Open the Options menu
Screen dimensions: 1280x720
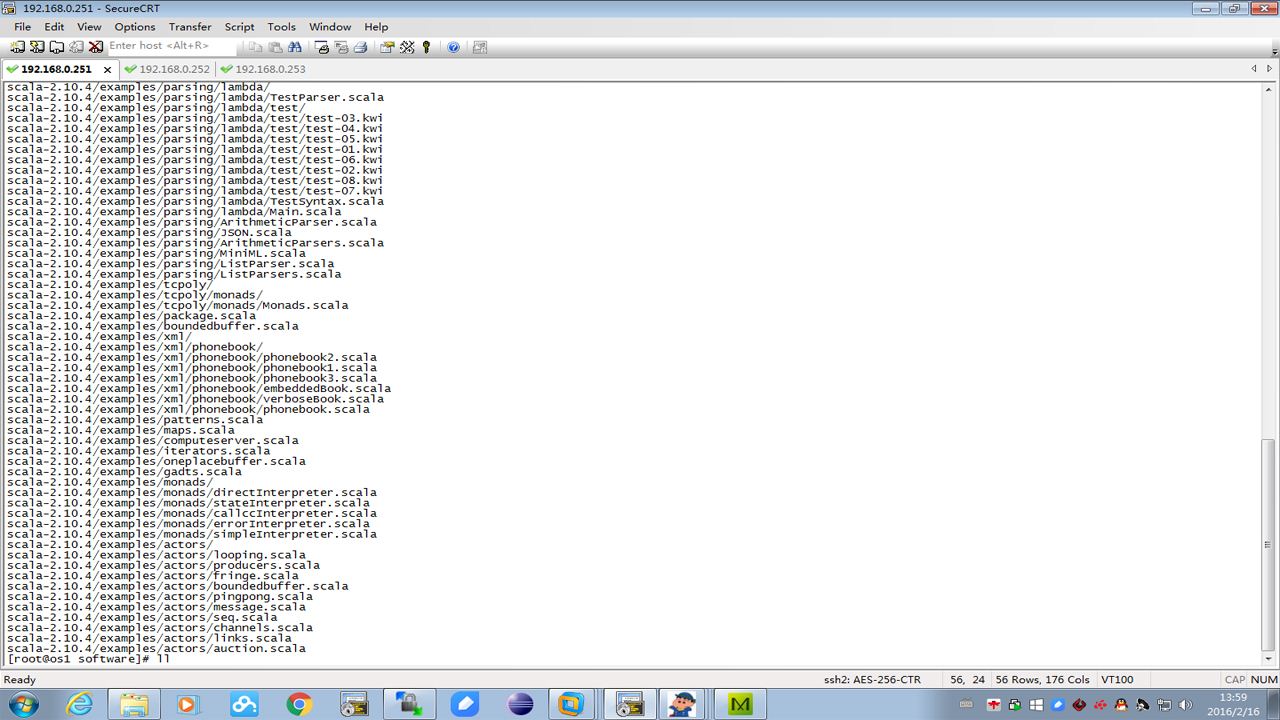[135, 27]
